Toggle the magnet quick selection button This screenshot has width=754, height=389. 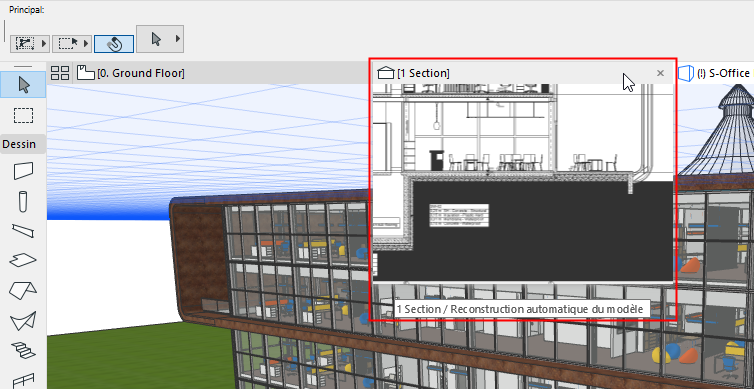click(114, 44)
